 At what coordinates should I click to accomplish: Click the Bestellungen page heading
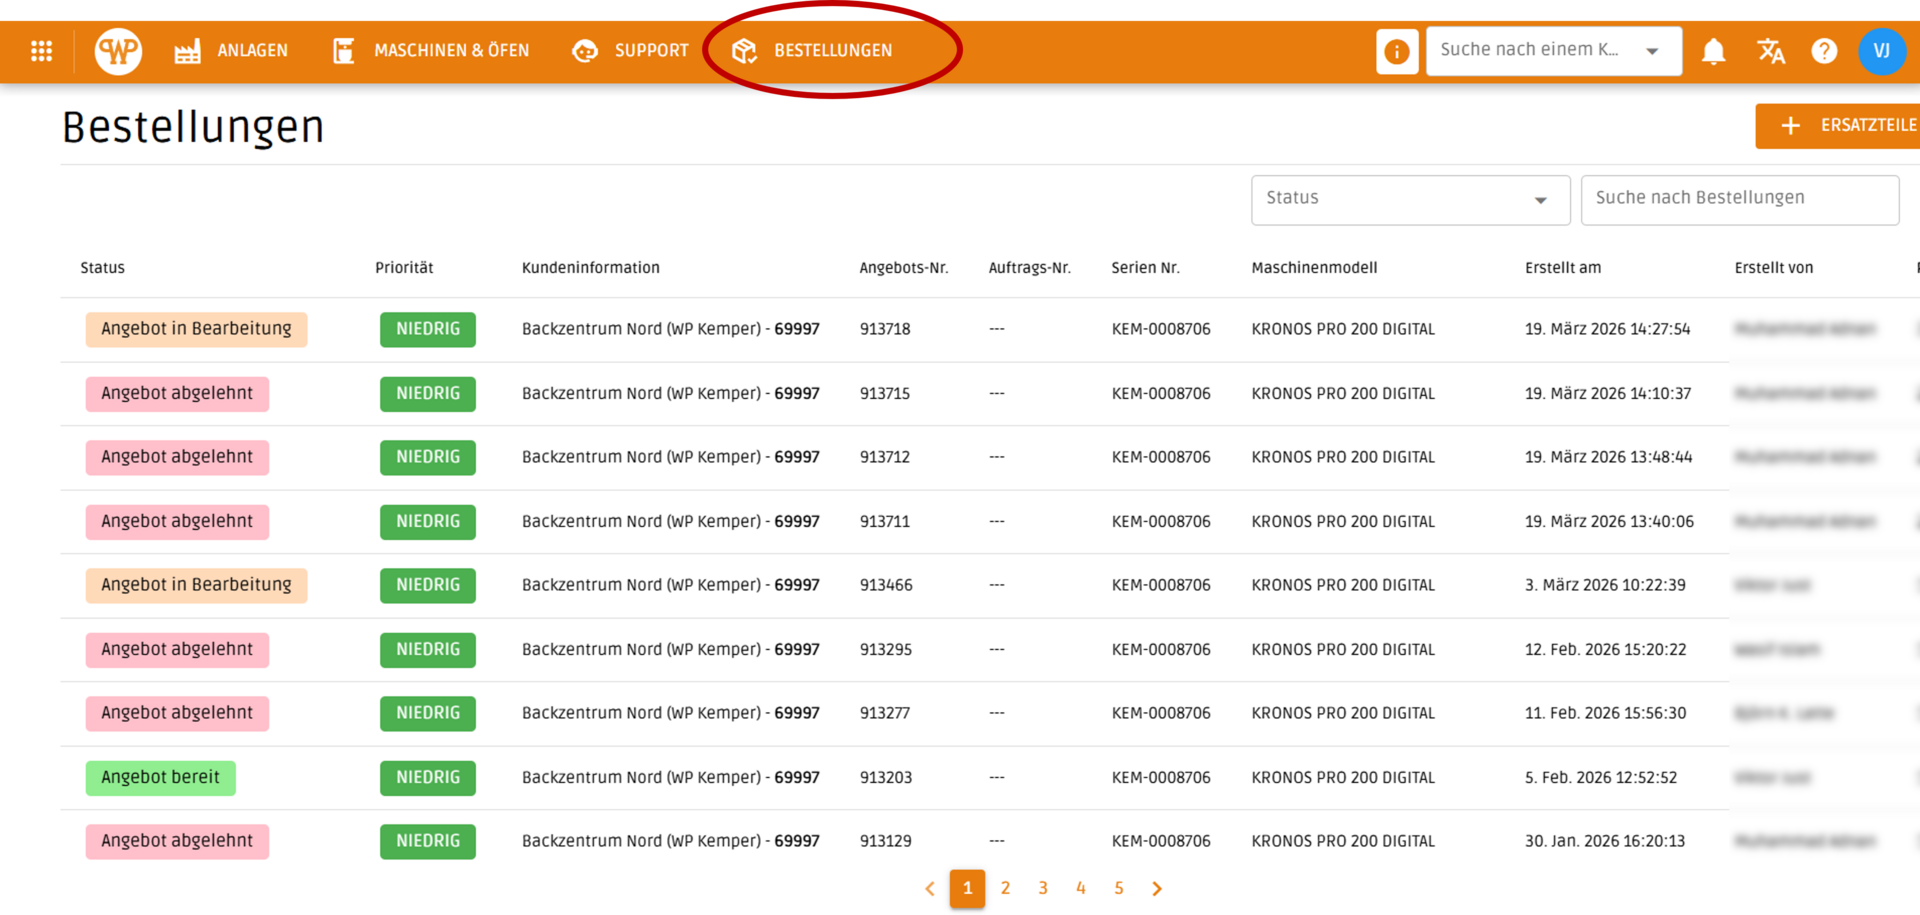193,128
